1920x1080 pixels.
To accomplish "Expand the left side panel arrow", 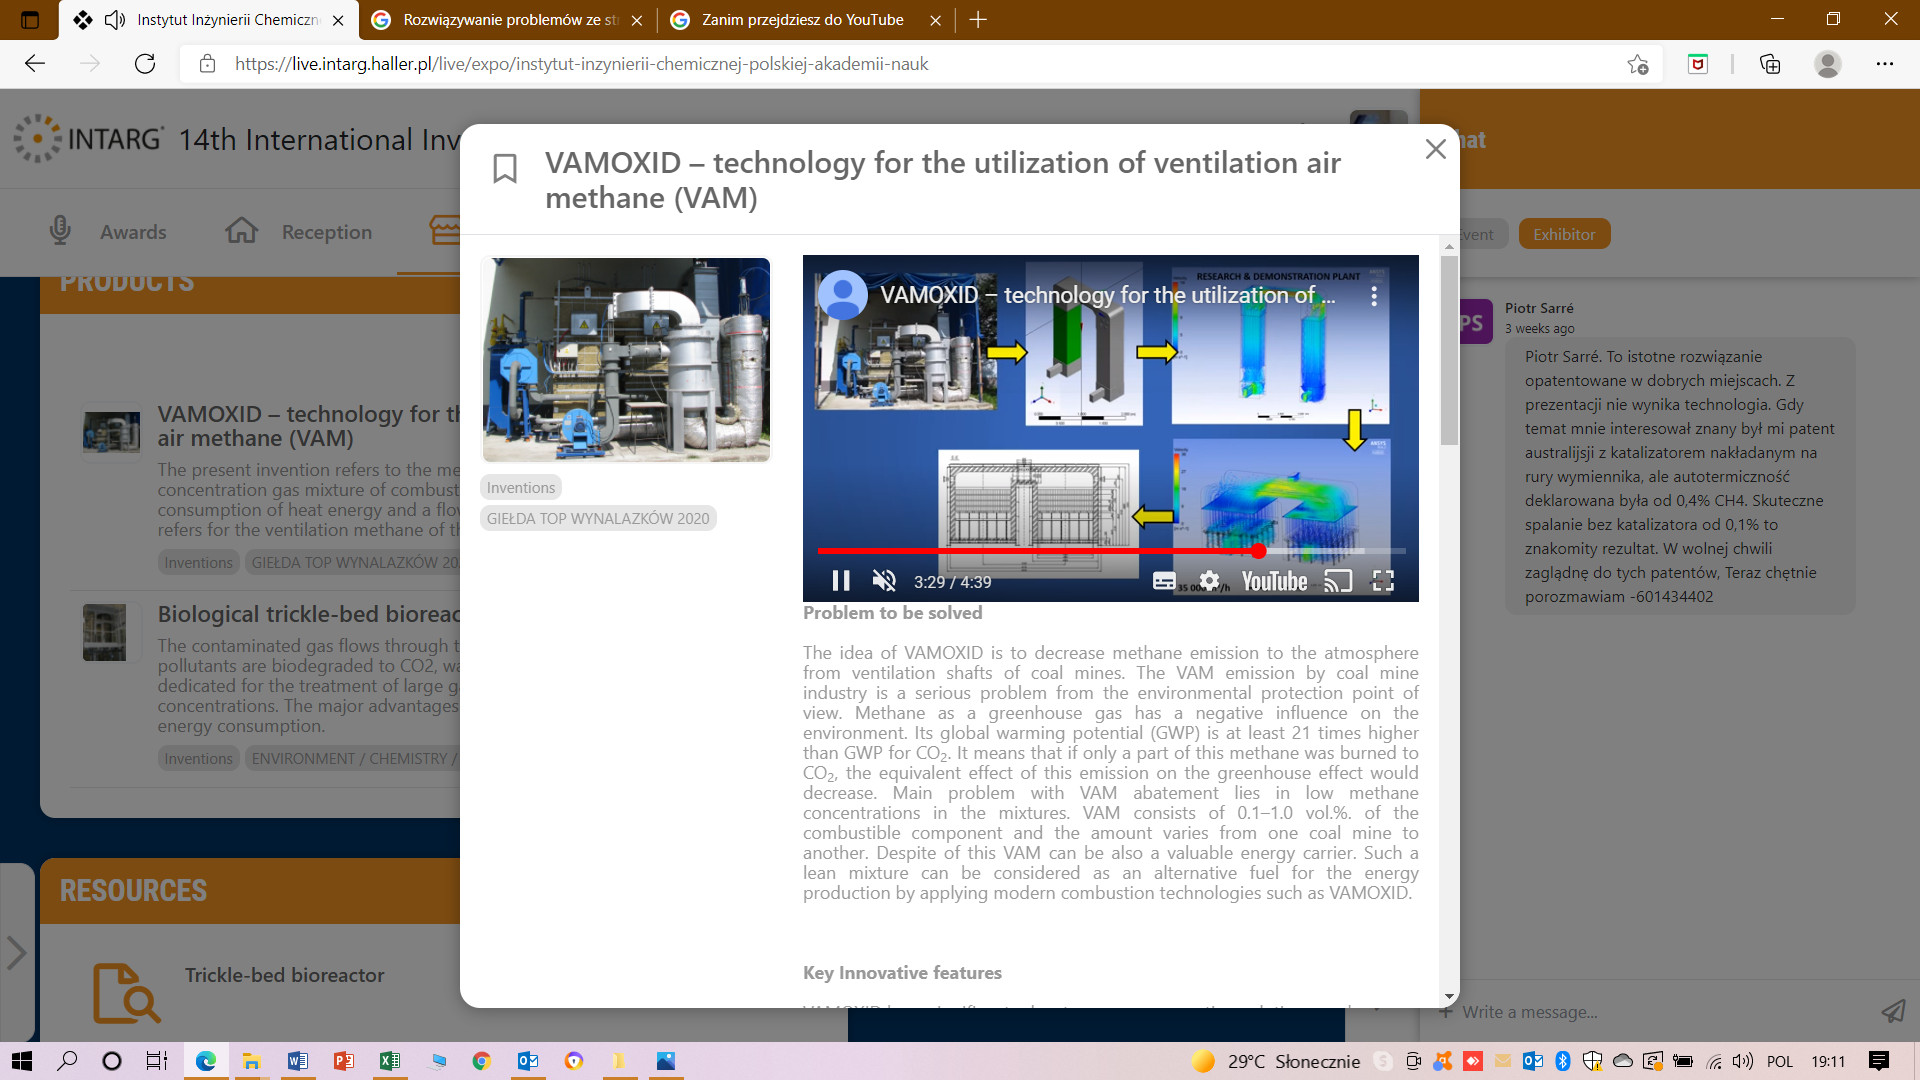I will coord(16,952).
